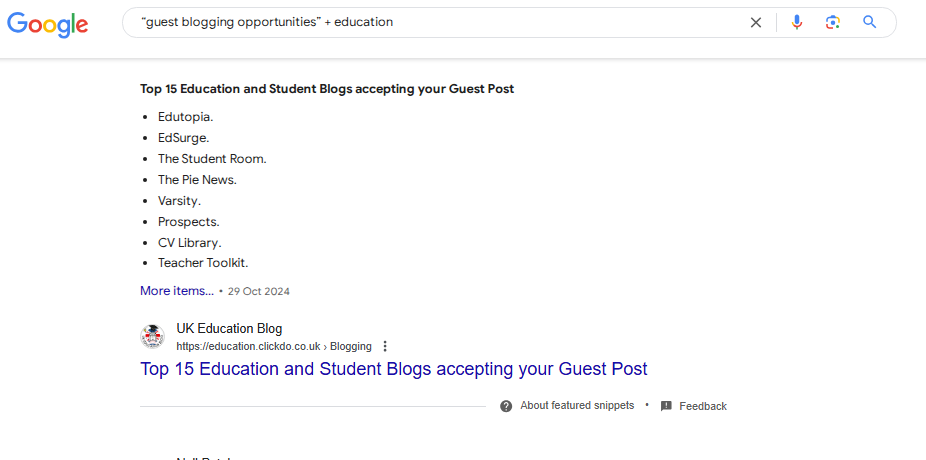The height and width of the screenshot is (460, 926).
Task: Select the 29 Oct 2024 date text
Action: (259, 292)
